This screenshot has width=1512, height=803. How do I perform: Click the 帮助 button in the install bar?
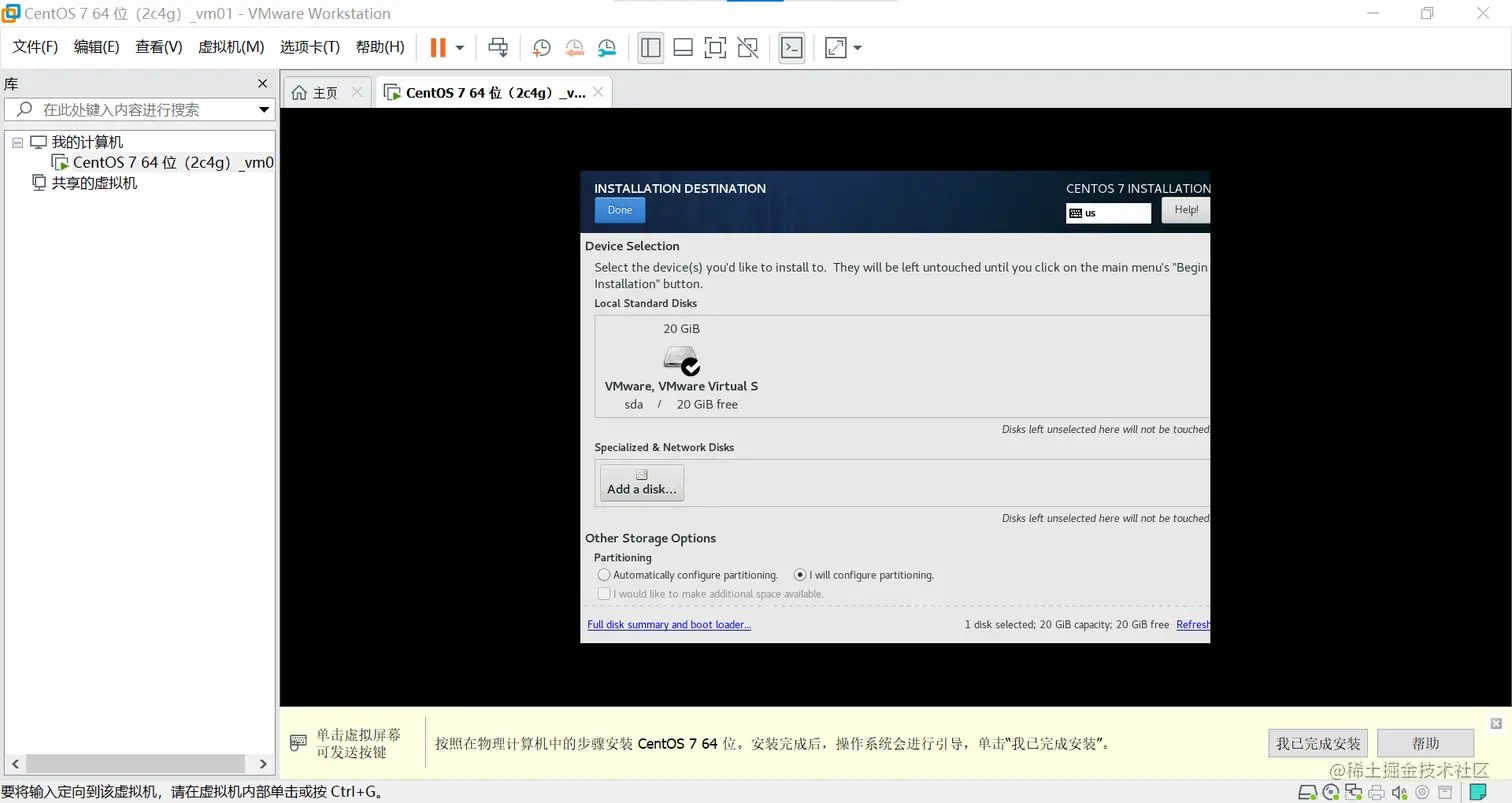coord(1425,743)
